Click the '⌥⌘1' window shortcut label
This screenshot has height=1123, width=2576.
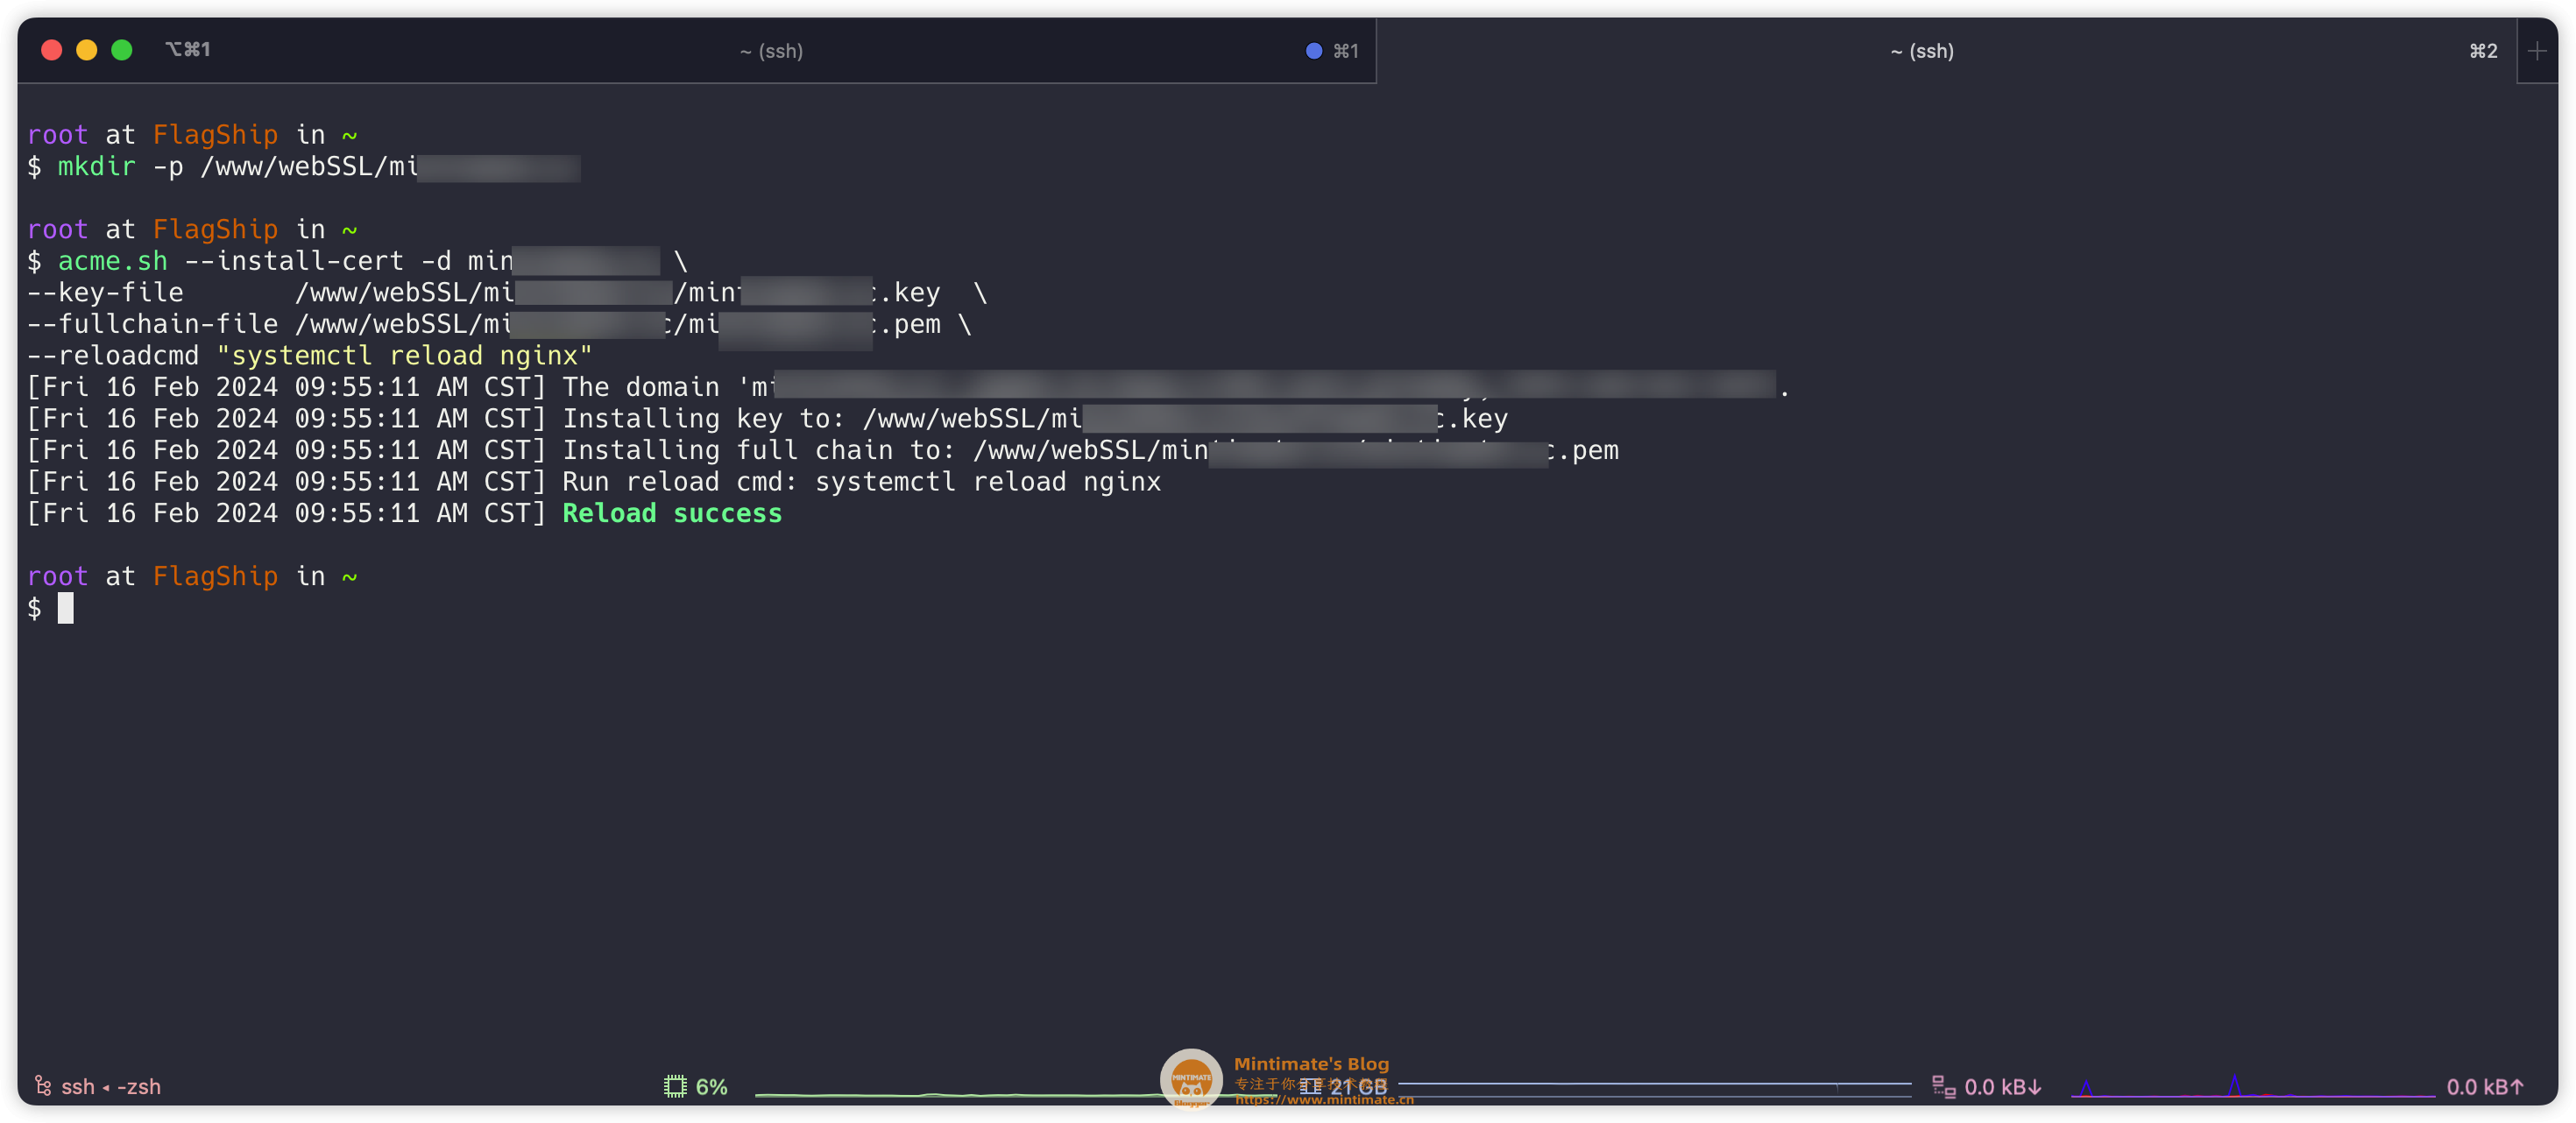[188, 50]
